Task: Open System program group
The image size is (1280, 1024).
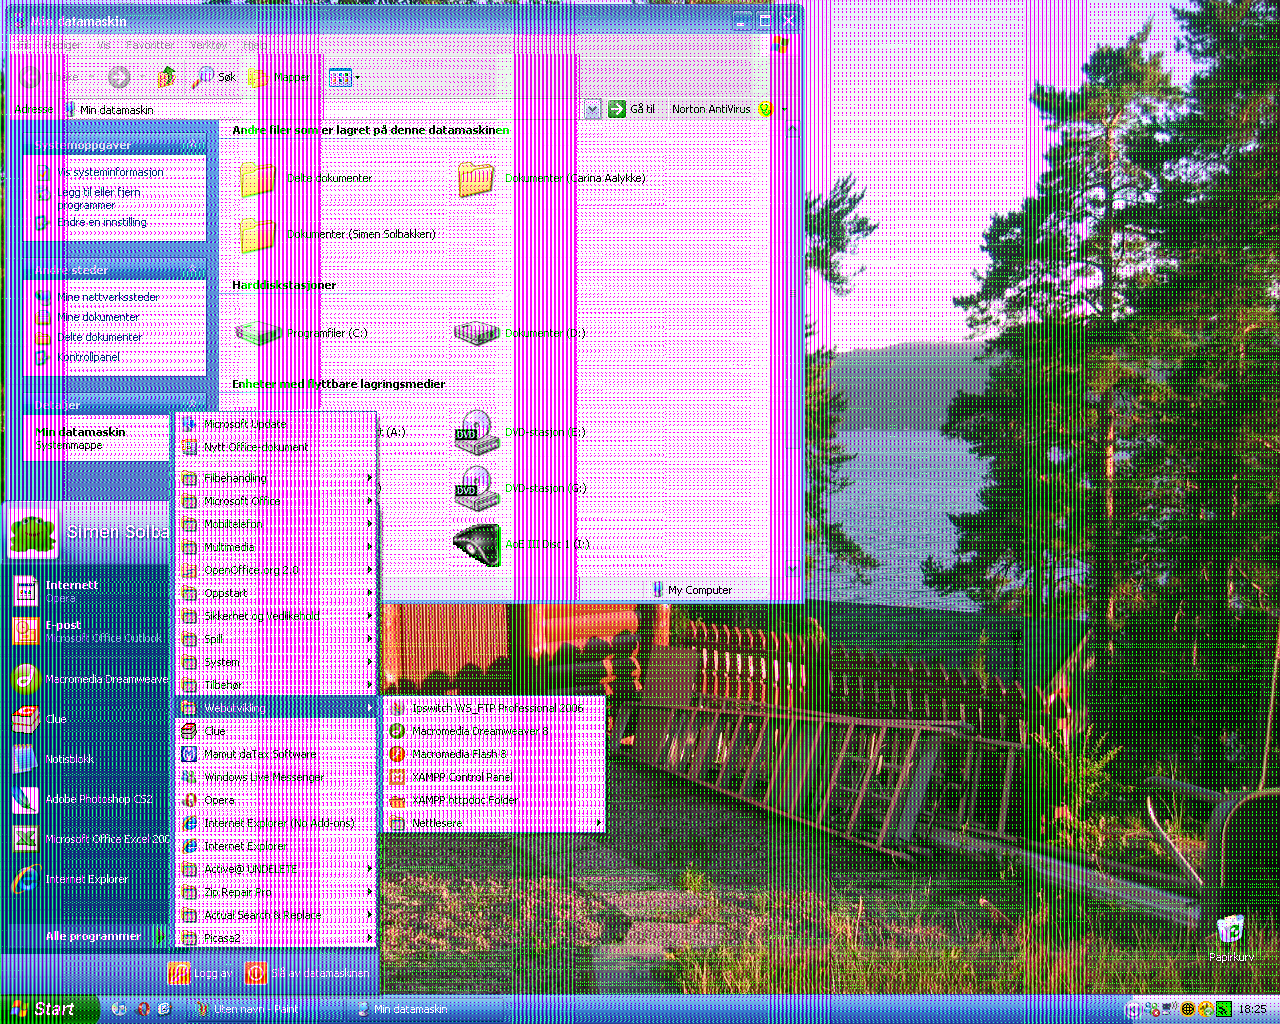Action: [x=277, y=662]
